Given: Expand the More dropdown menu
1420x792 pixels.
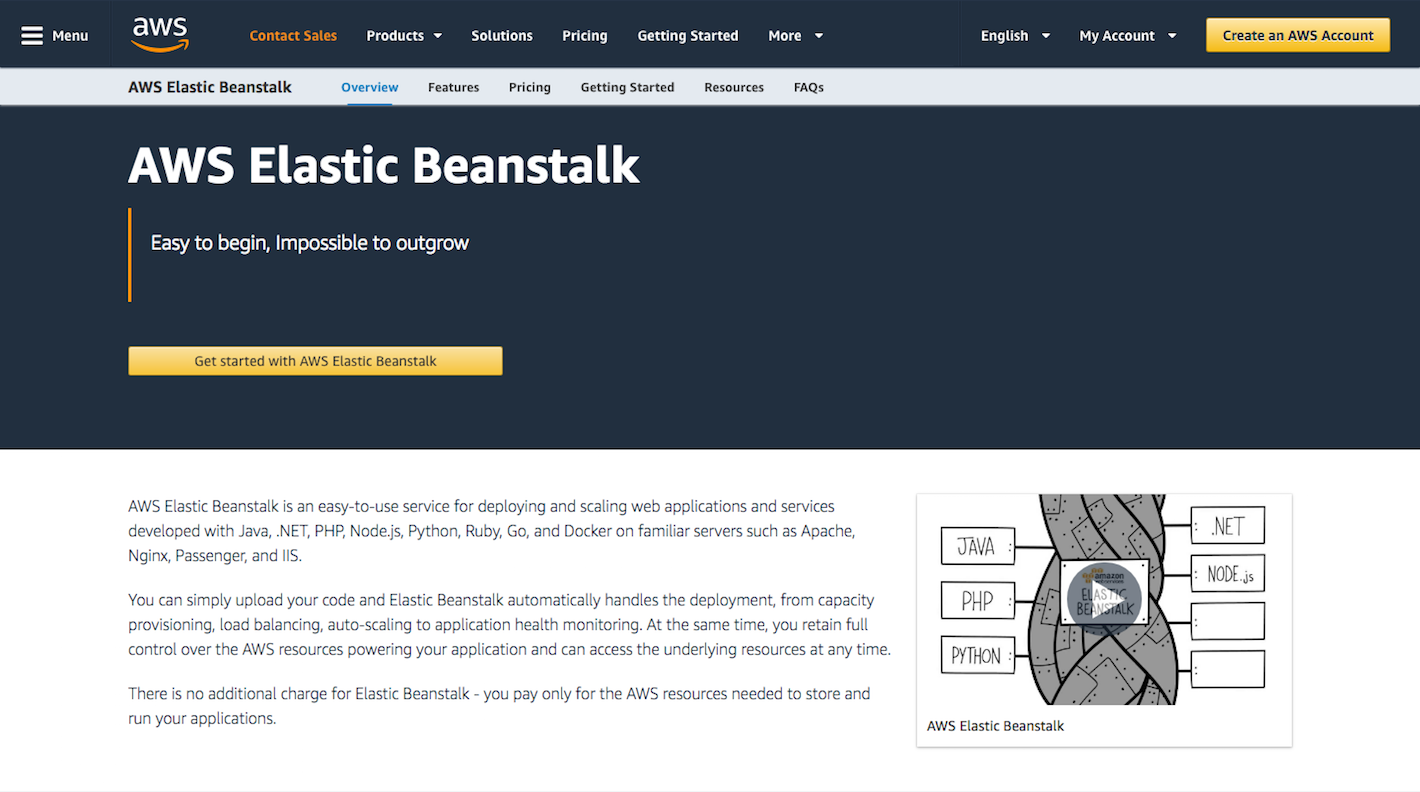Looking at the screenshot, I should pos(795,36).
